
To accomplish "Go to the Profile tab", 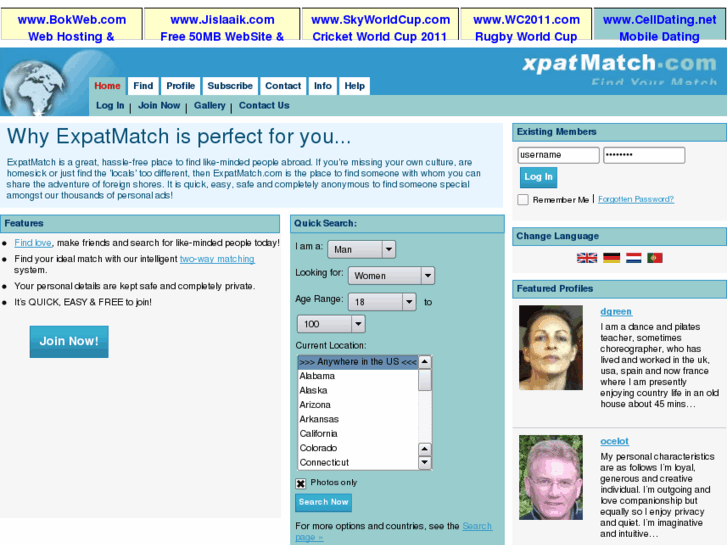I will (x=180, y=86).
